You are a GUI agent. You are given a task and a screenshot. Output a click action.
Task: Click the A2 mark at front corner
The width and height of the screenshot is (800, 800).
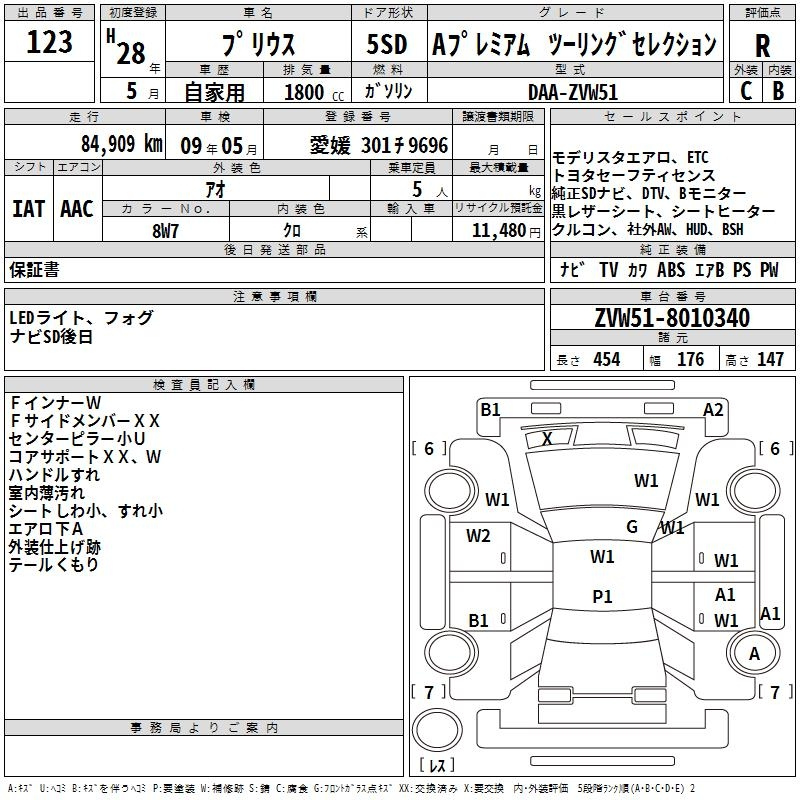click(713, 409)
